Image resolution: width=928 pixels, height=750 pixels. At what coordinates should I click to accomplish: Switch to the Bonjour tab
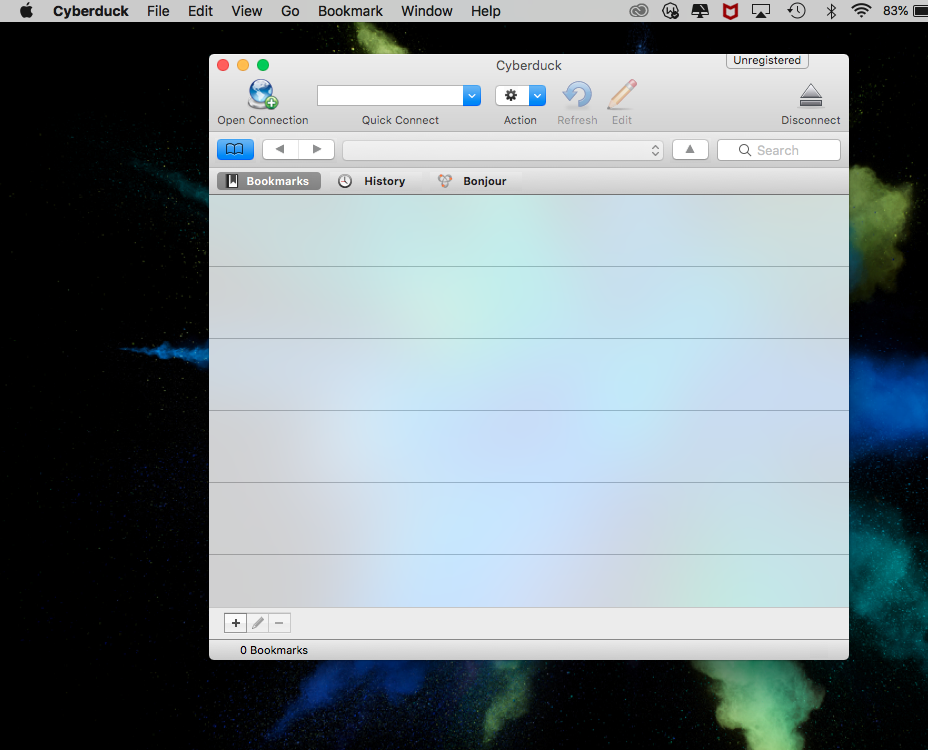(472, 181)
